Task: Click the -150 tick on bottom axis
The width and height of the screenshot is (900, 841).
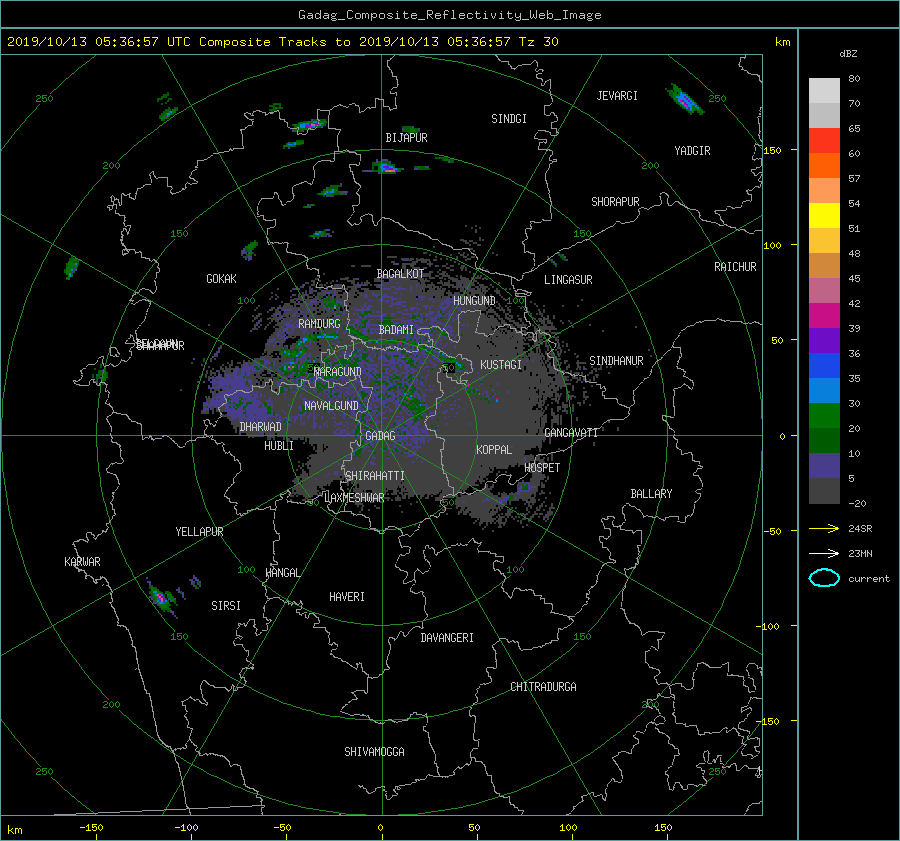Action: [91, 828]
